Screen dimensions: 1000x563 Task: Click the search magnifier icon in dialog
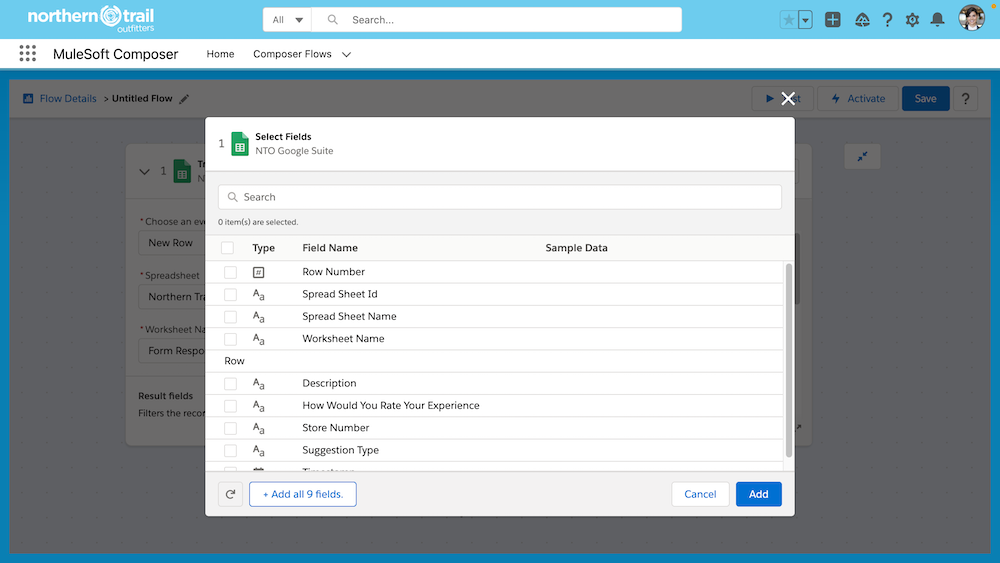click(x=233, y=197)
